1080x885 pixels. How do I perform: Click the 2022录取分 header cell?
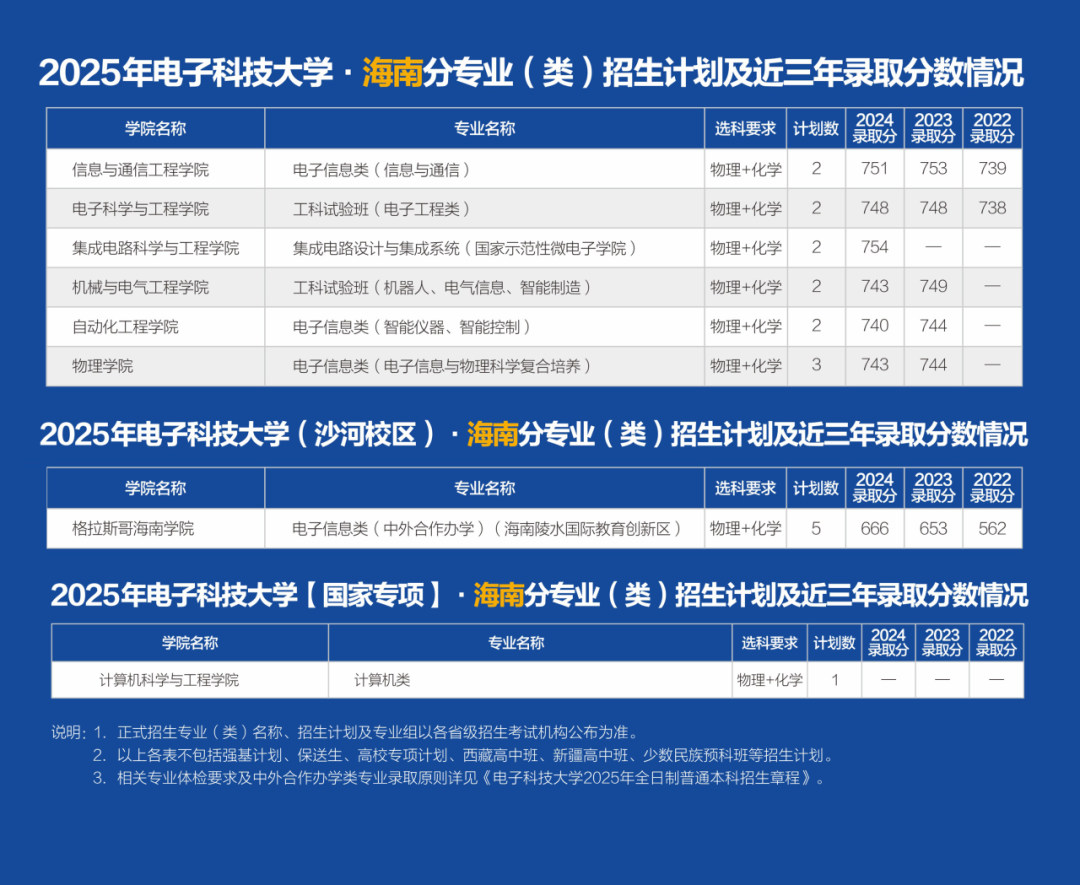pos(992,128)
